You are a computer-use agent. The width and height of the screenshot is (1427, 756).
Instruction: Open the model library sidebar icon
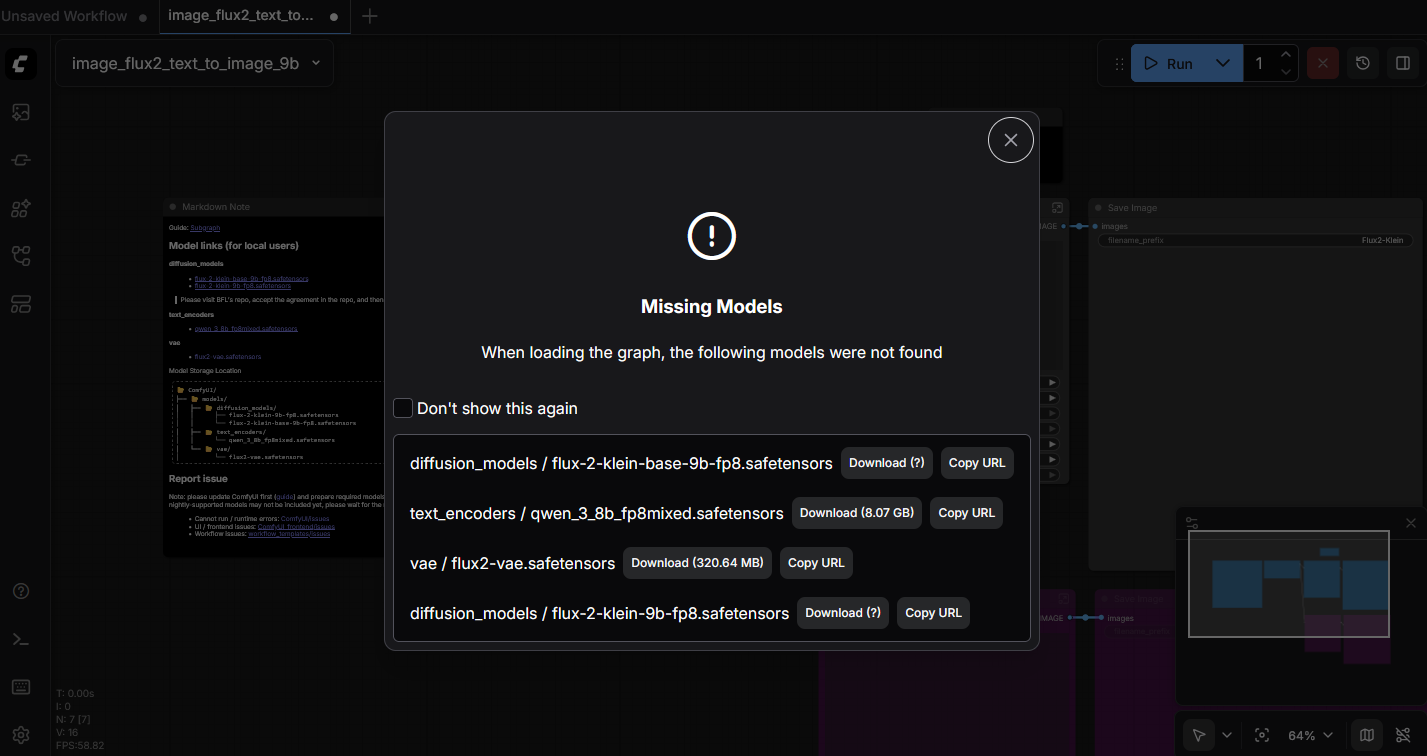21,208
